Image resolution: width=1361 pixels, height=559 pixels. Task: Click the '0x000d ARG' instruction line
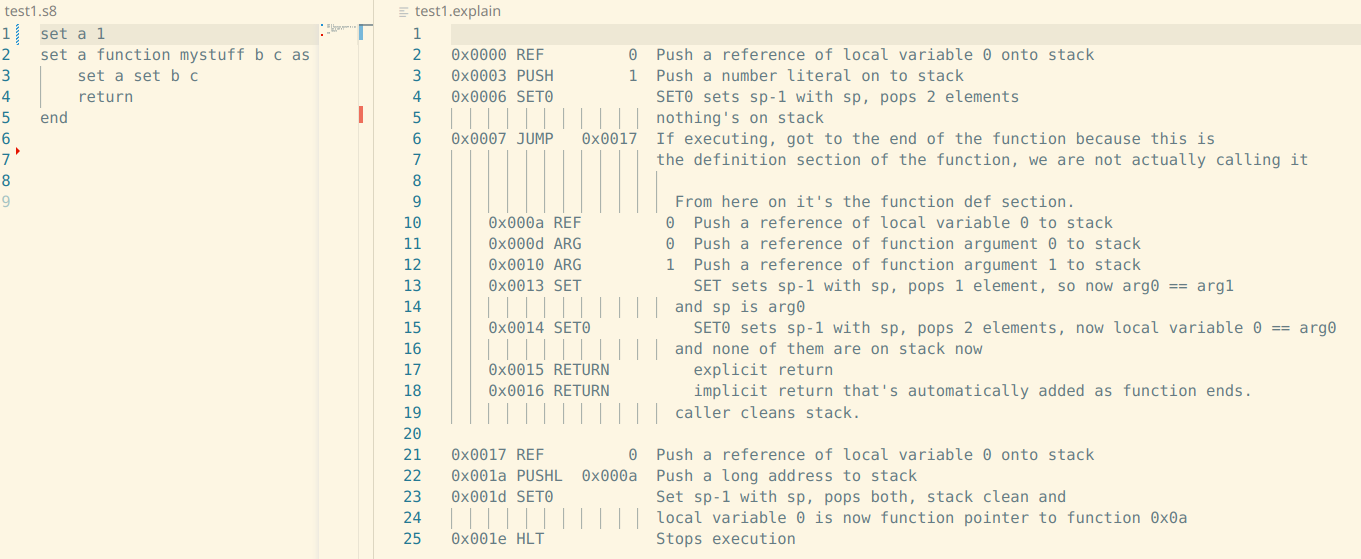815,244
